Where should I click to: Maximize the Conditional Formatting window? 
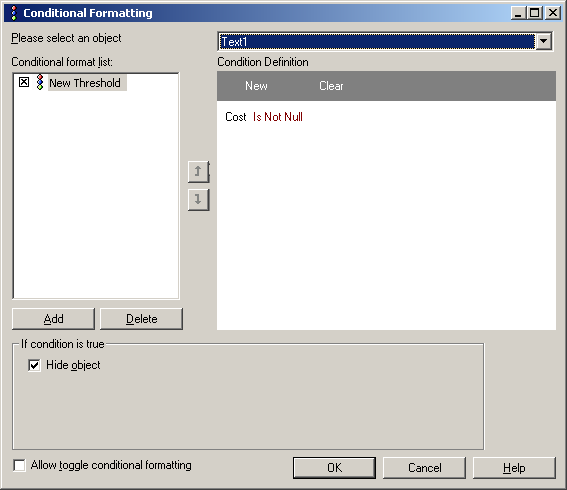point(535,13)
